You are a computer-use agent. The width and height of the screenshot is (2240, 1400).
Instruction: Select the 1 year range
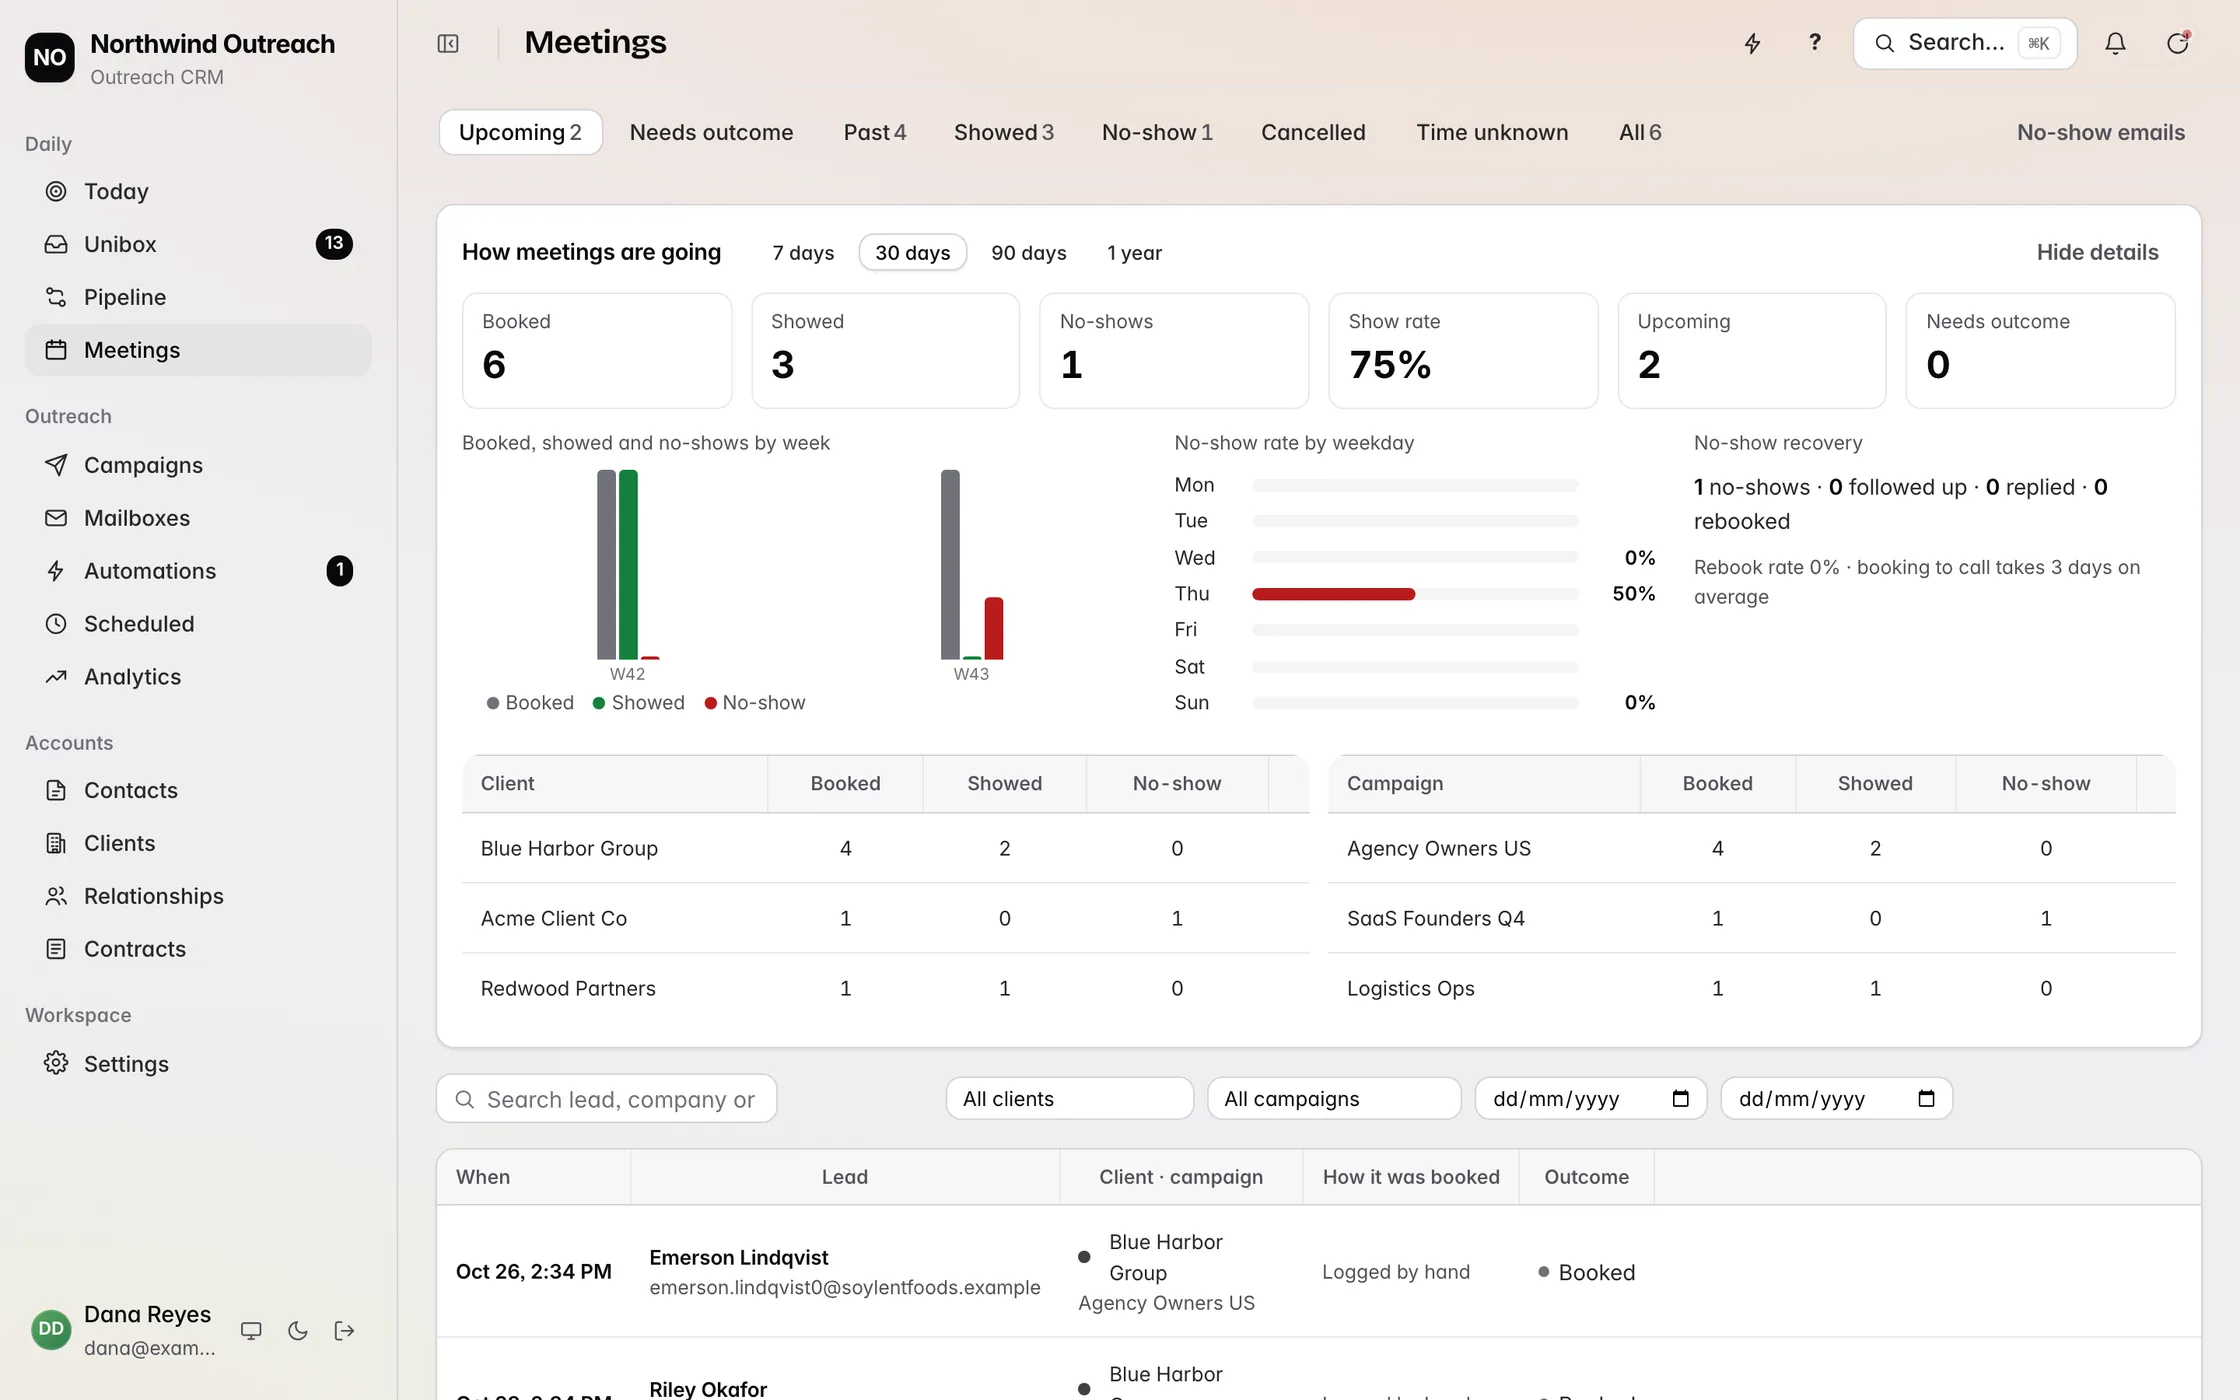point(1134,253)
